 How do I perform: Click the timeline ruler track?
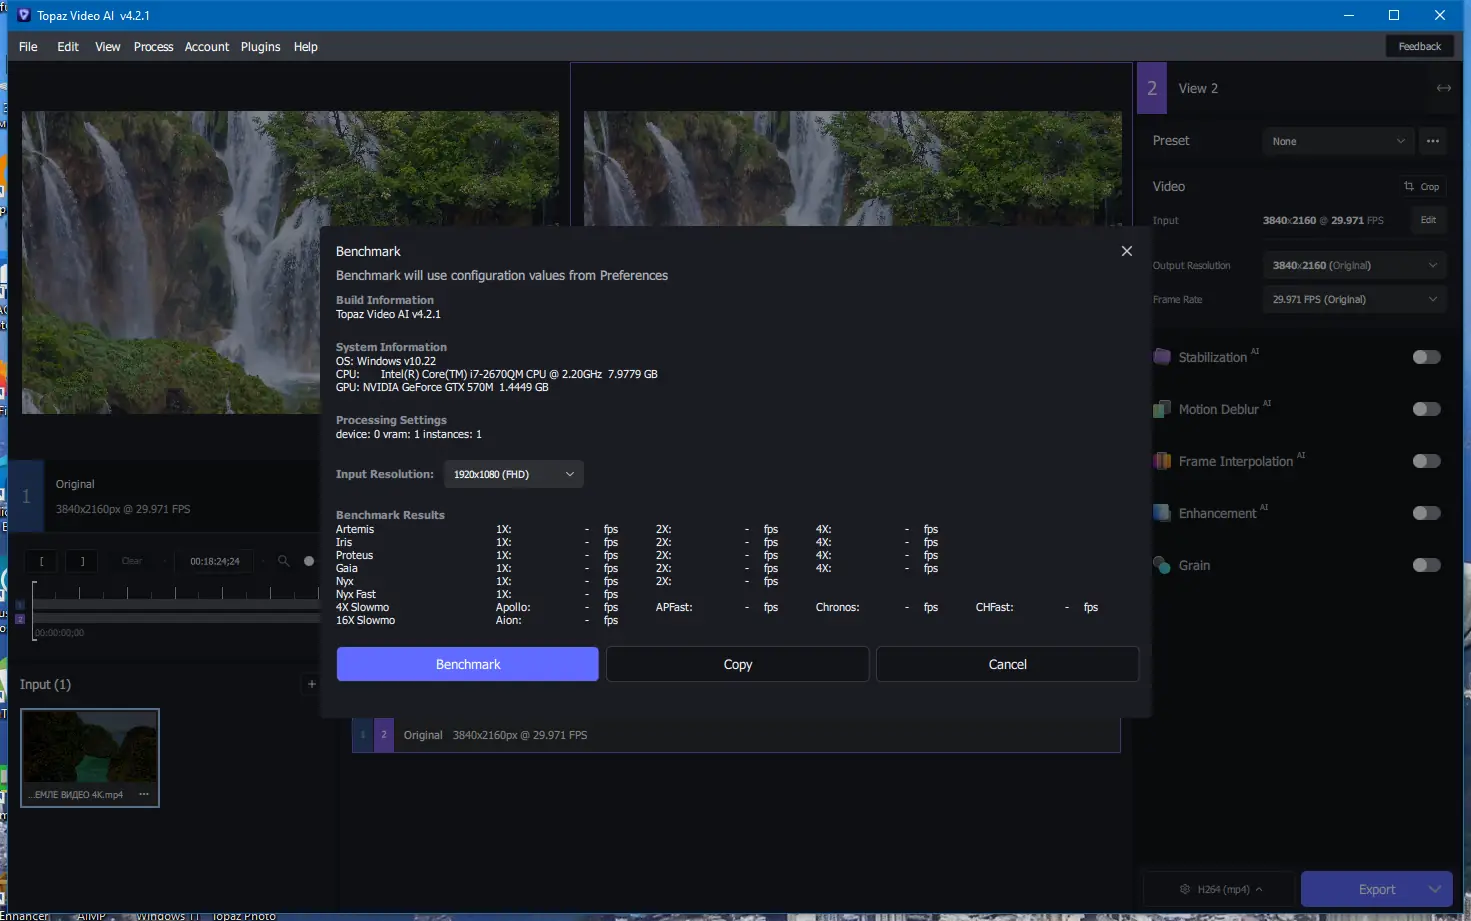[176, 593]
